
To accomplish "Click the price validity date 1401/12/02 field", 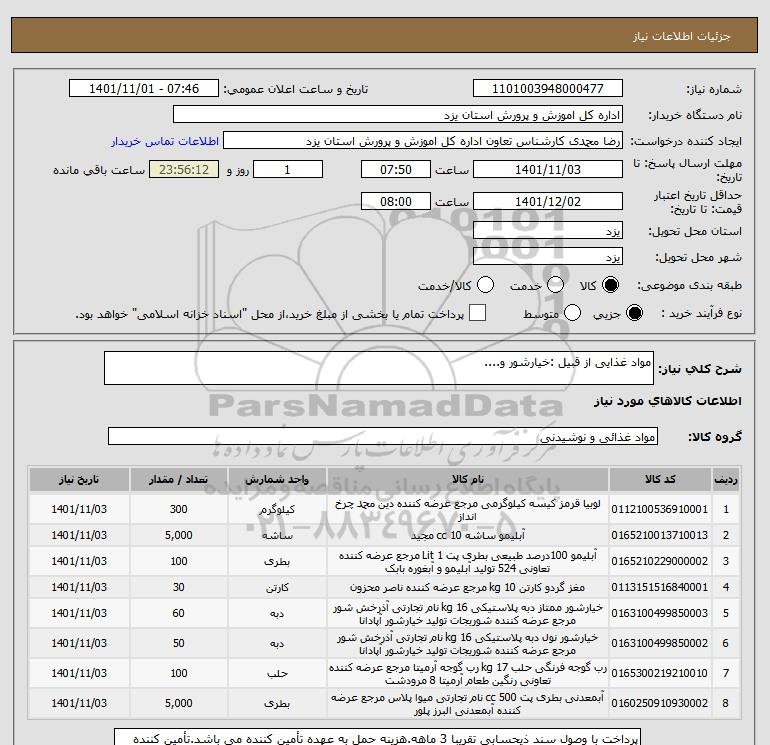I will [548, 201].
